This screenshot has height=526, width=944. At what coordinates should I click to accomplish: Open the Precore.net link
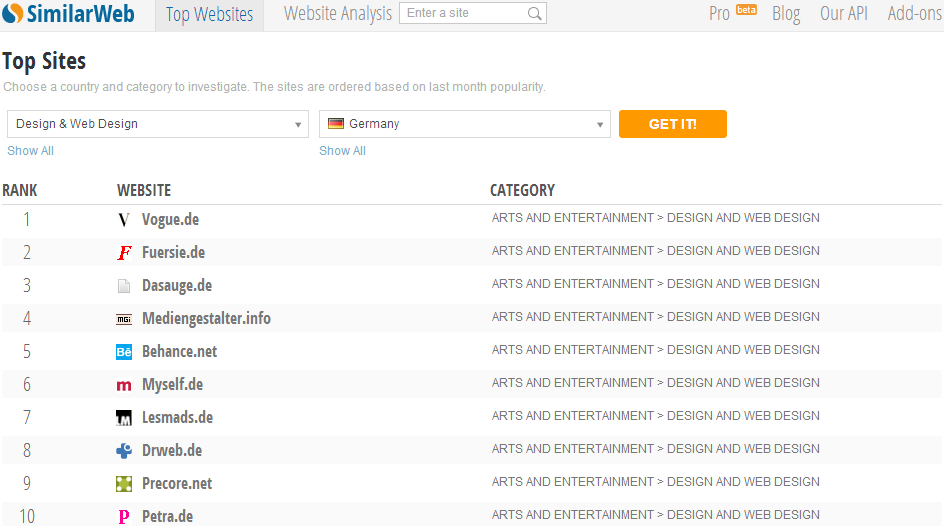[177, 484]
